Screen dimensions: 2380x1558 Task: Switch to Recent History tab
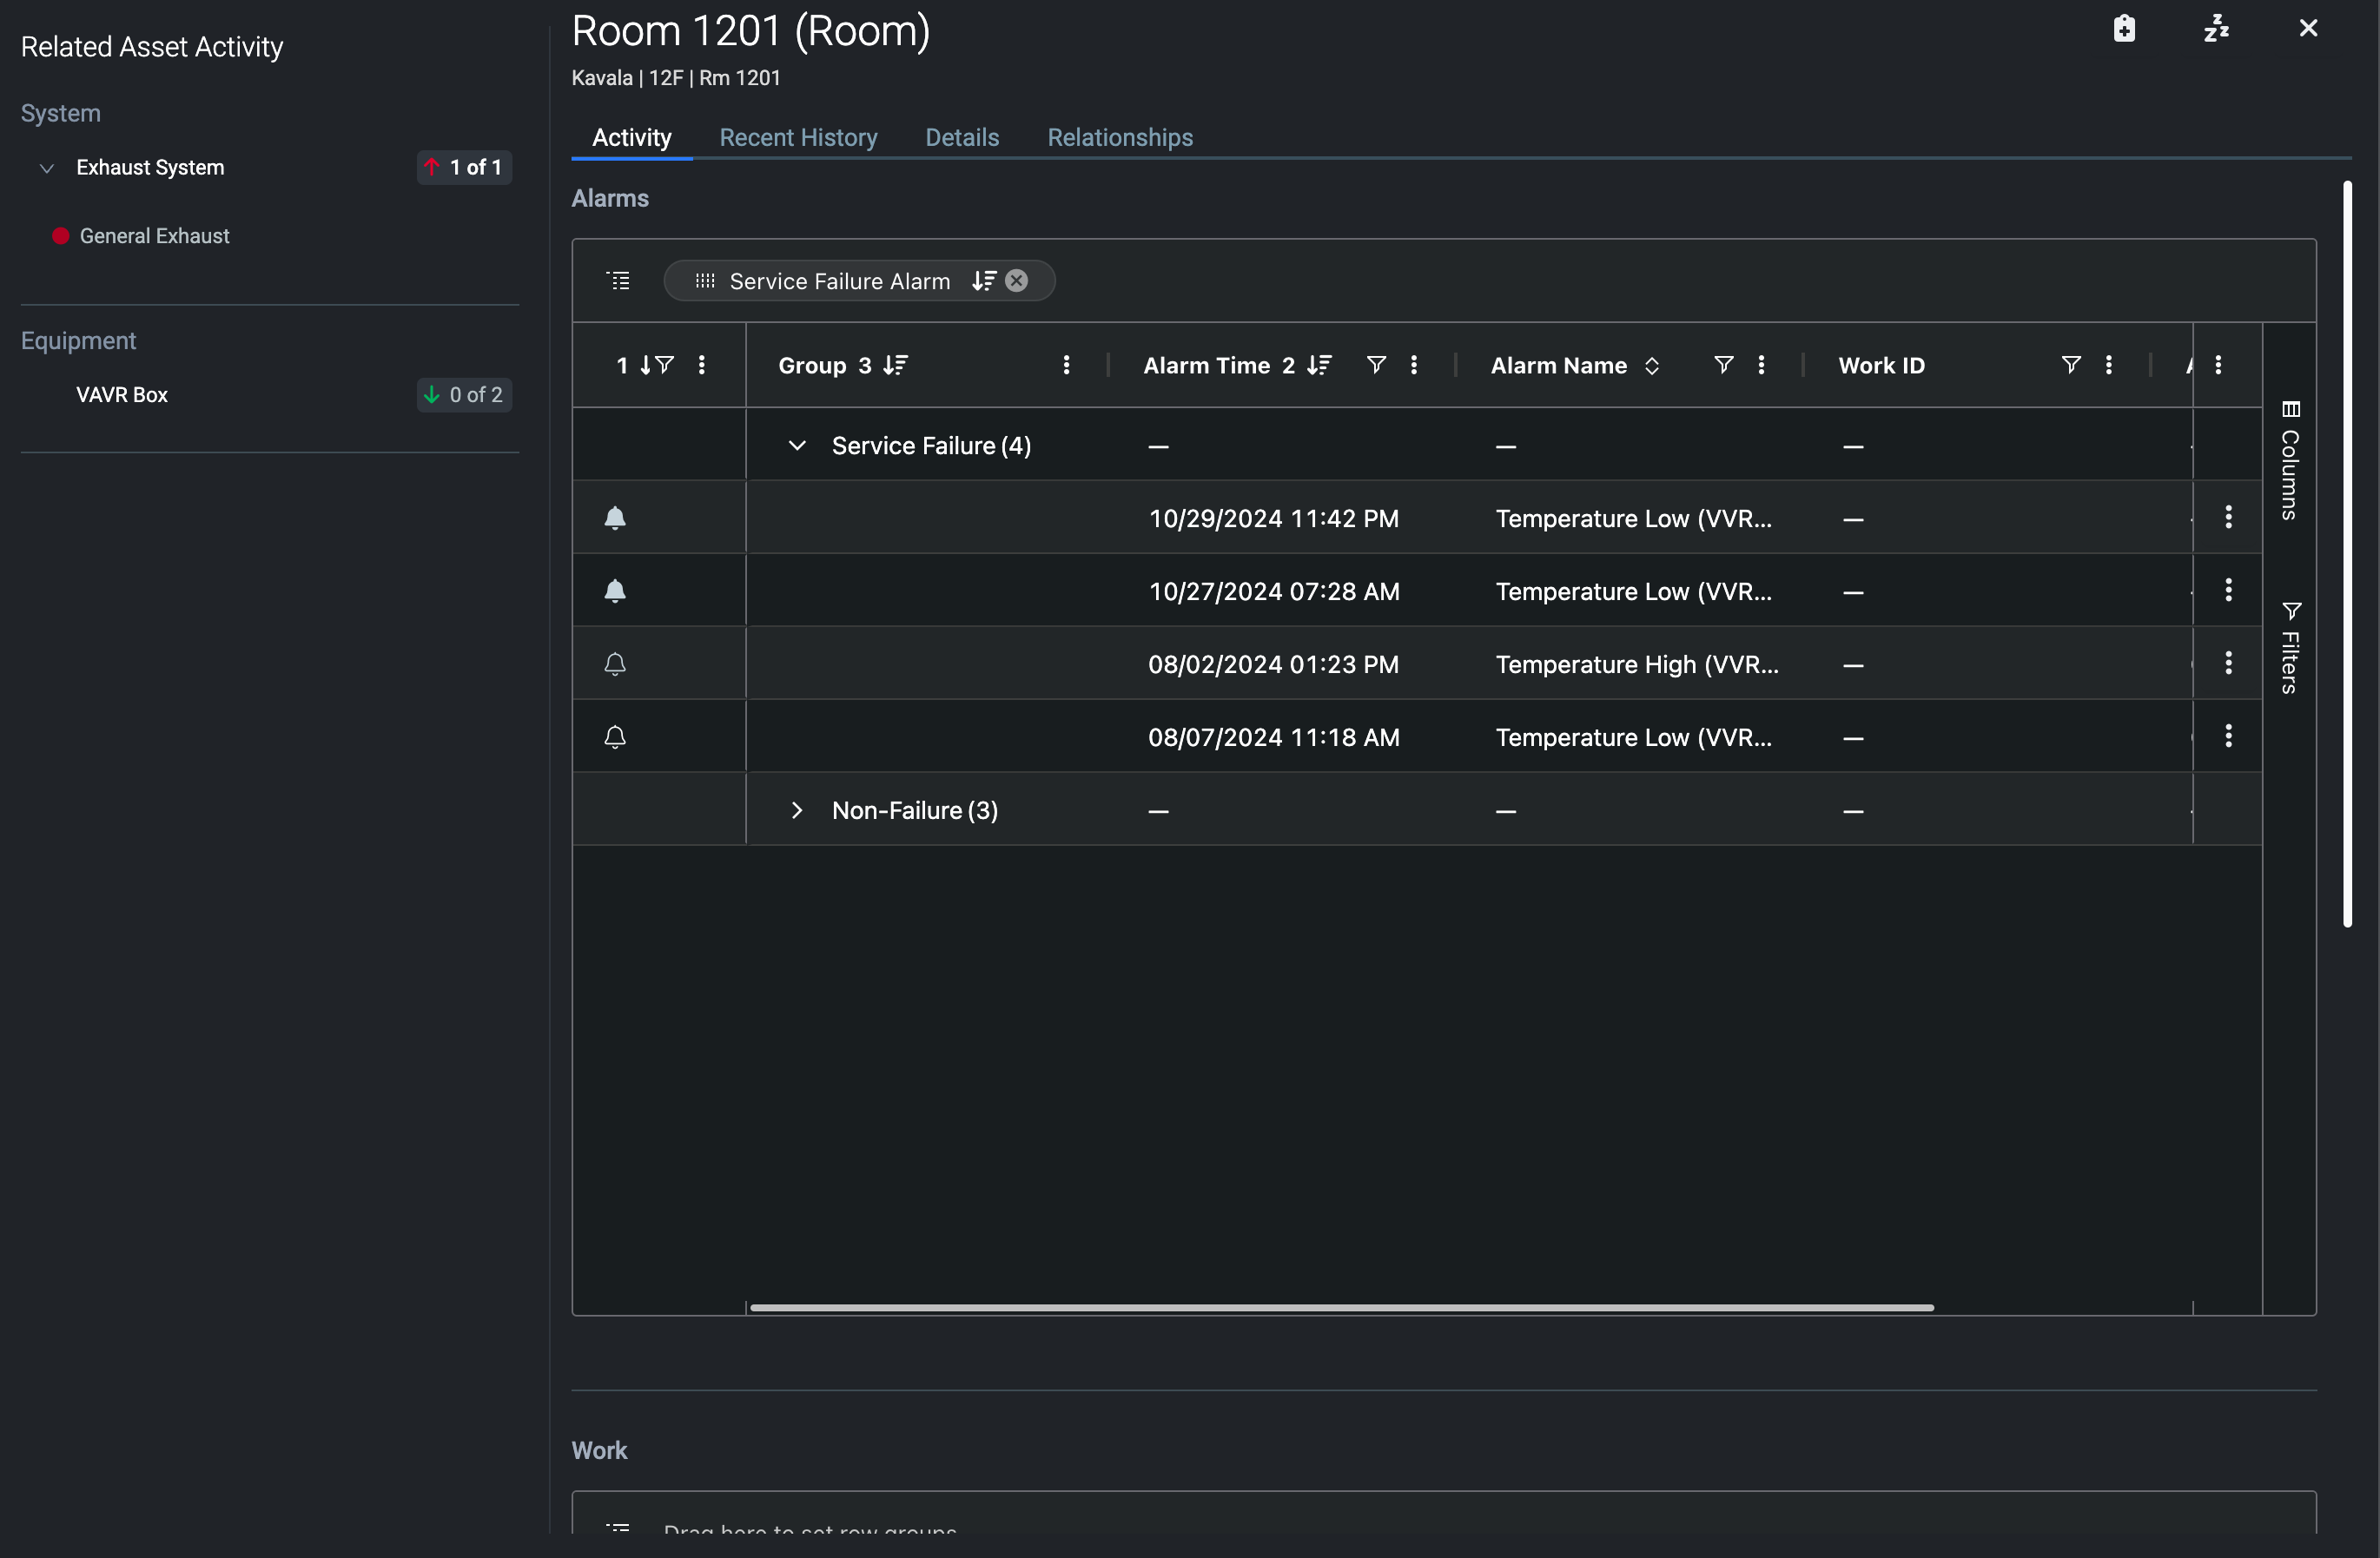pos(798,137)
